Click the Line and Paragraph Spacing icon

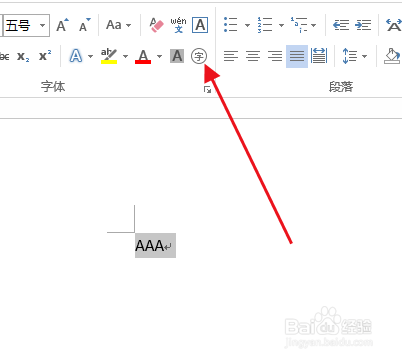point(350,56)
